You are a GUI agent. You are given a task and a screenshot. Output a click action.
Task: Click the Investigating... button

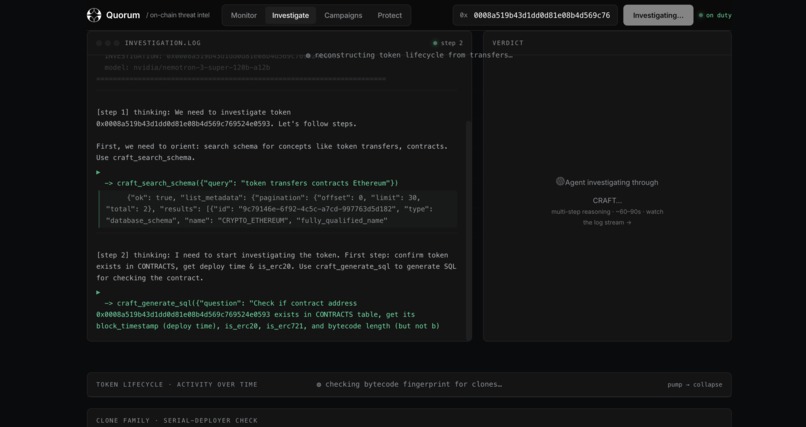658,15
